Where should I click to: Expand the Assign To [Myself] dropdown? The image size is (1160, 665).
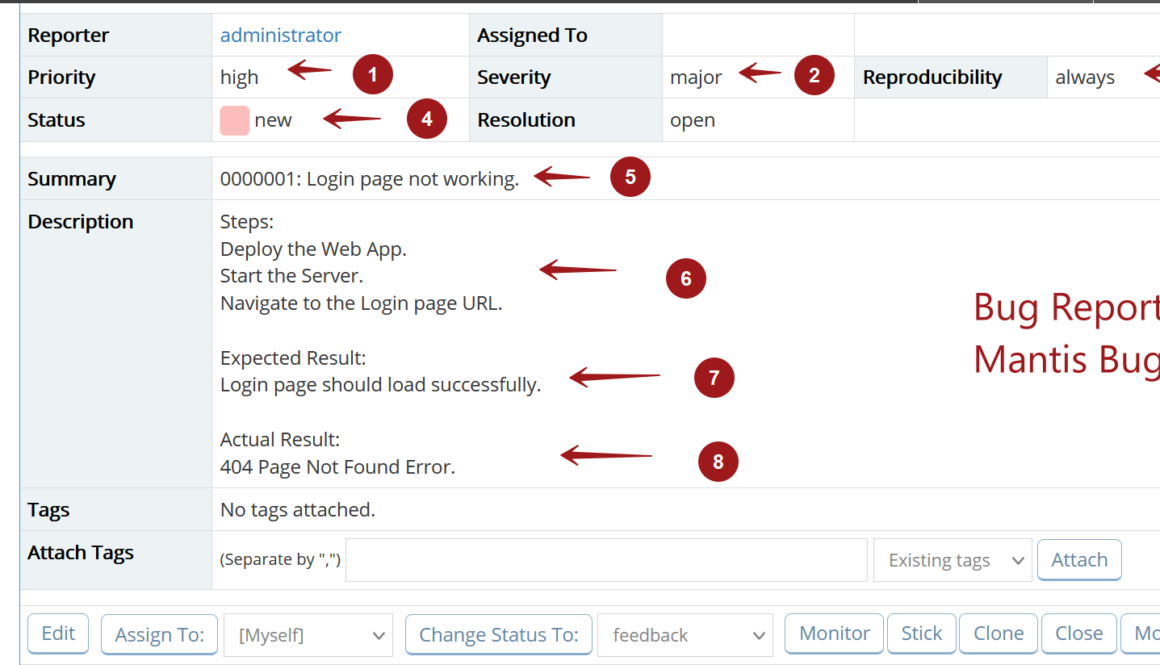point(308,635)
